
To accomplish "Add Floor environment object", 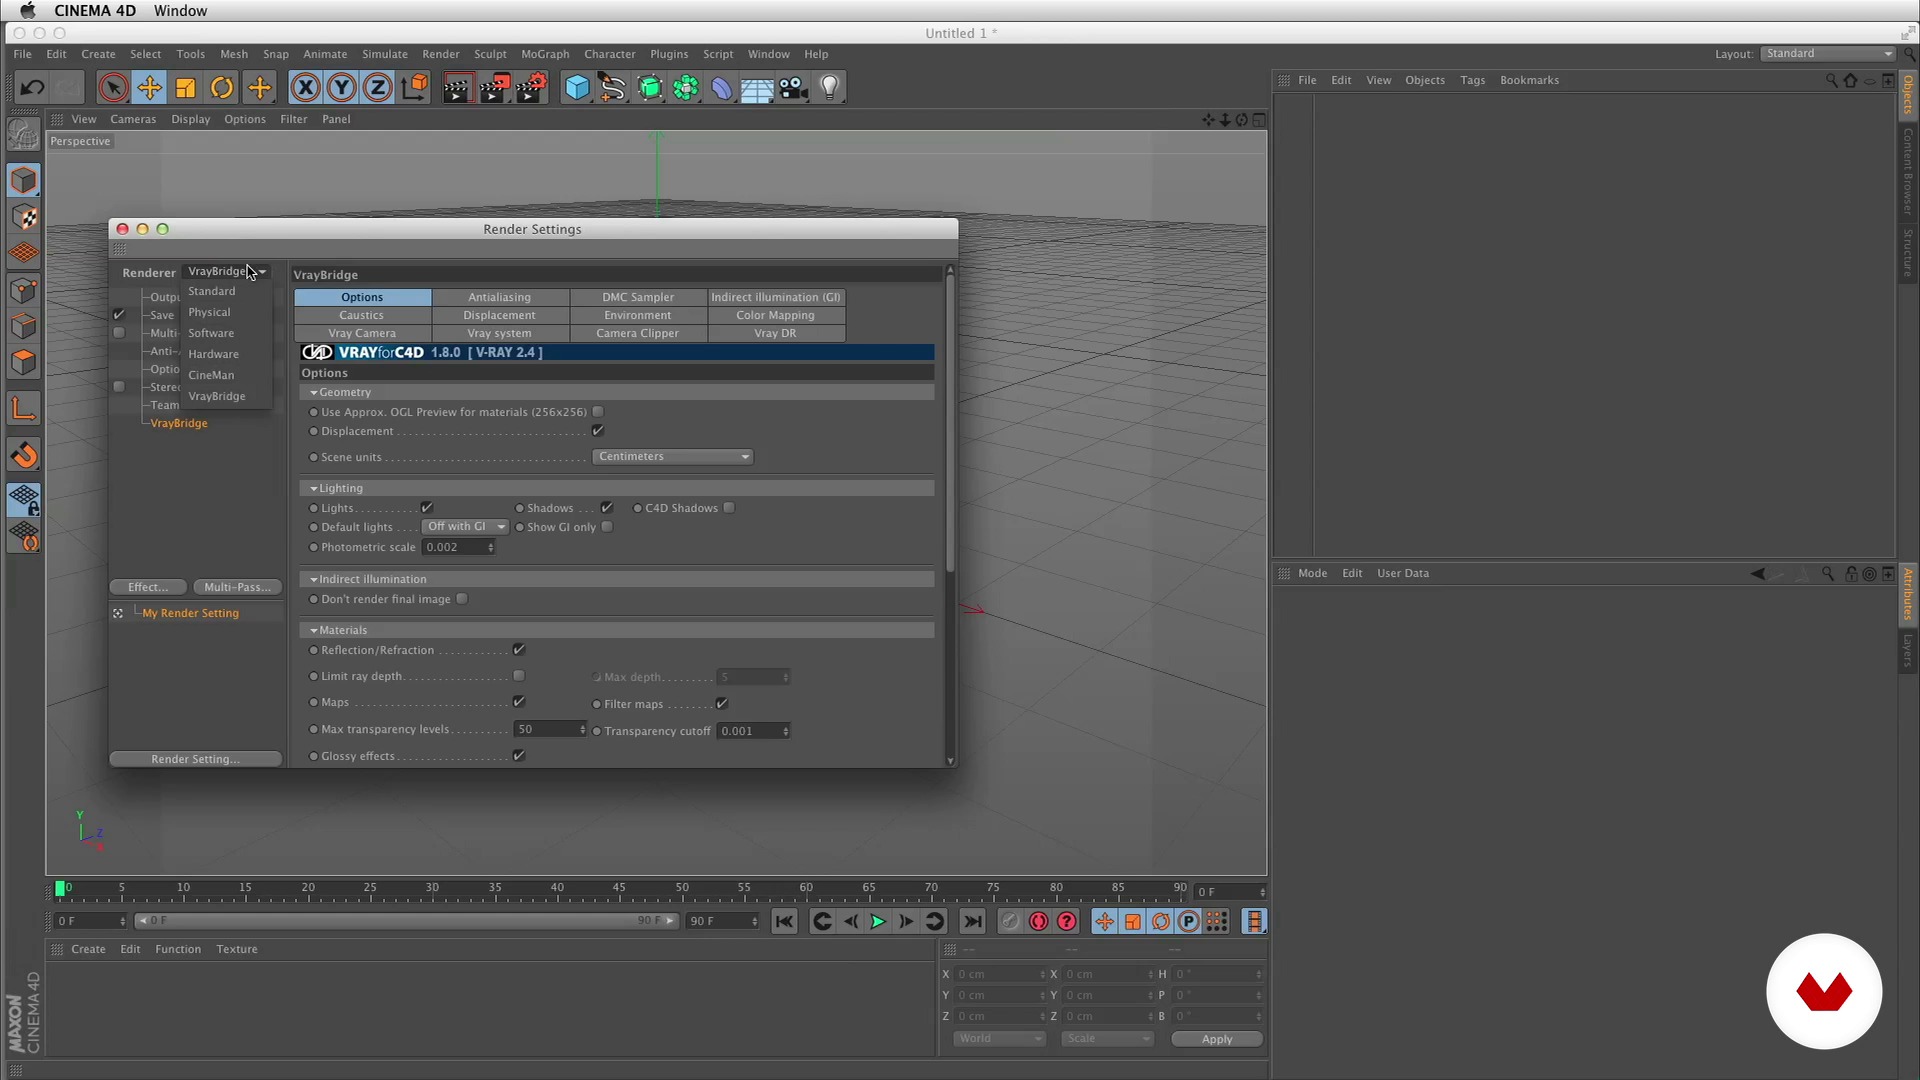I will coord(757,88).
